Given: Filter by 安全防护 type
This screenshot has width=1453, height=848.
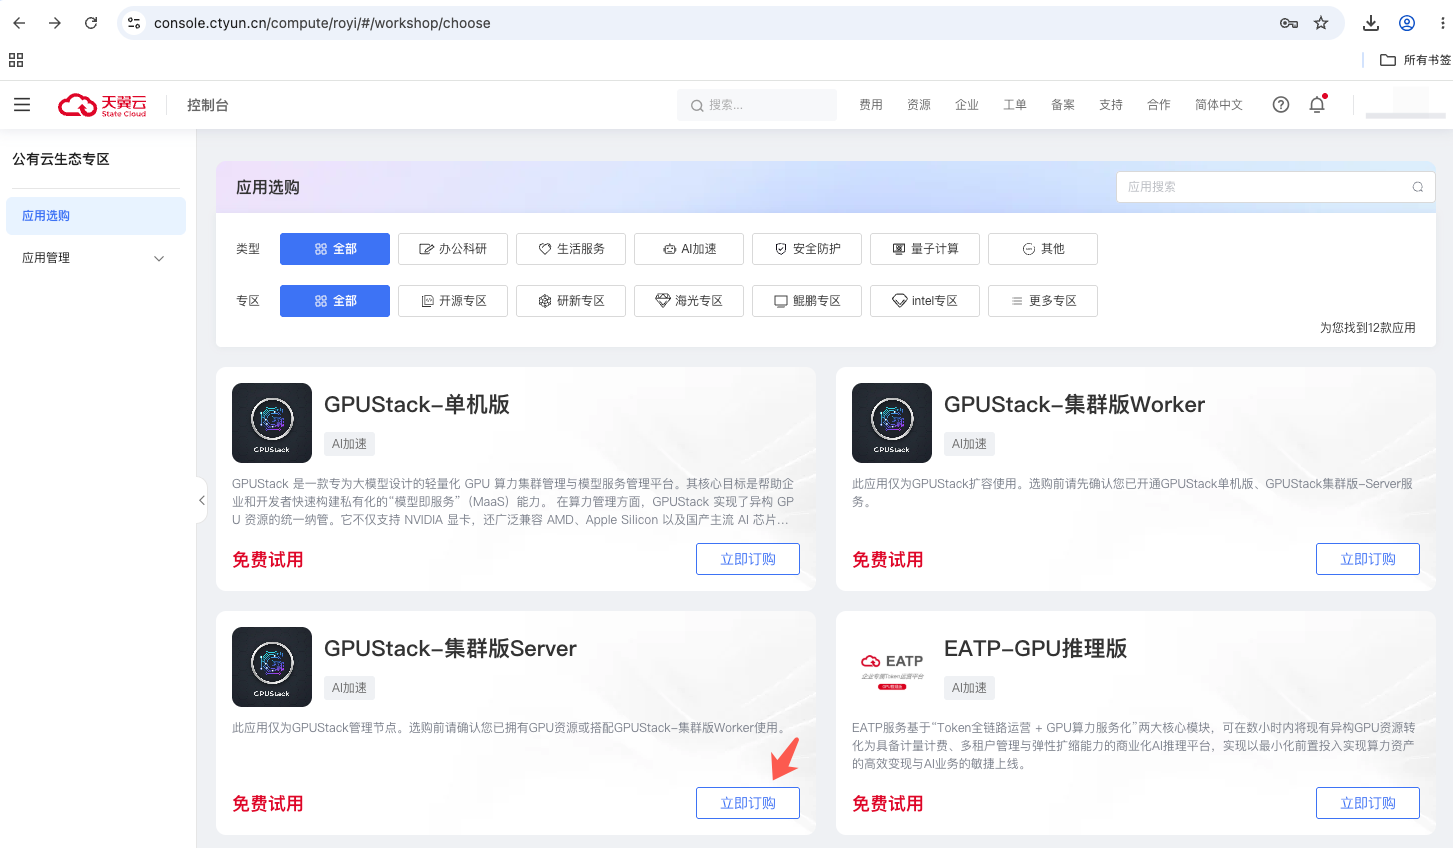Looking at the screenshot, I should [807, 249].
